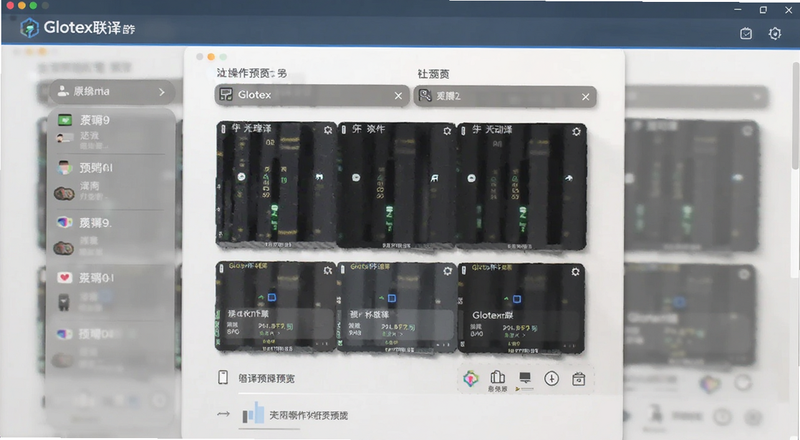This screenshot has height=440, width=800.
Task: Click the blue bar chart icon at the bottom
Action: click(x=254, y=413)
